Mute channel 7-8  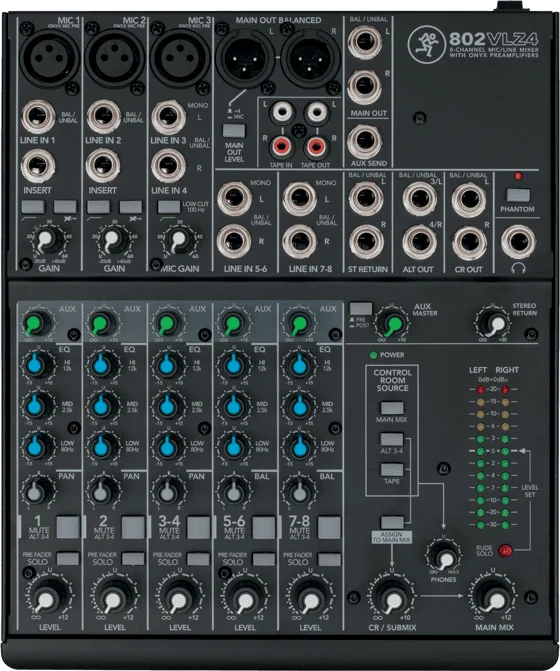(329, 527)
